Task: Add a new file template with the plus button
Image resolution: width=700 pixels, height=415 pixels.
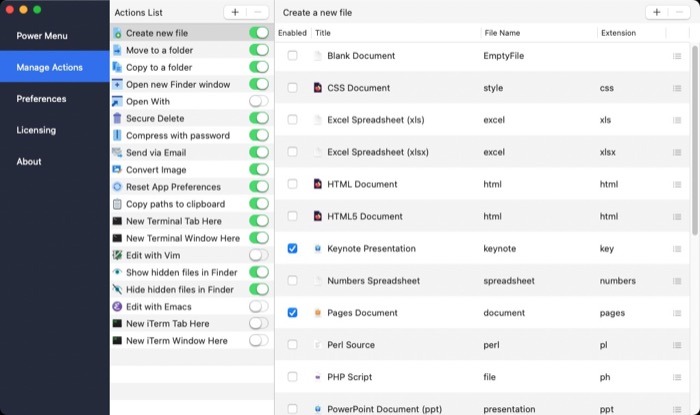Action: [x=657, y=12]
